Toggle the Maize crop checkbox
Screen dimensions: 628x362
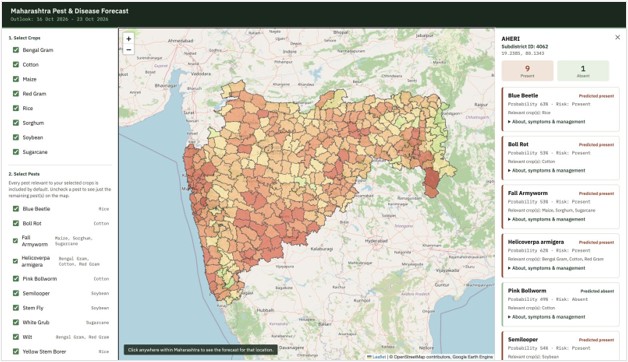[x=16, y=79]
